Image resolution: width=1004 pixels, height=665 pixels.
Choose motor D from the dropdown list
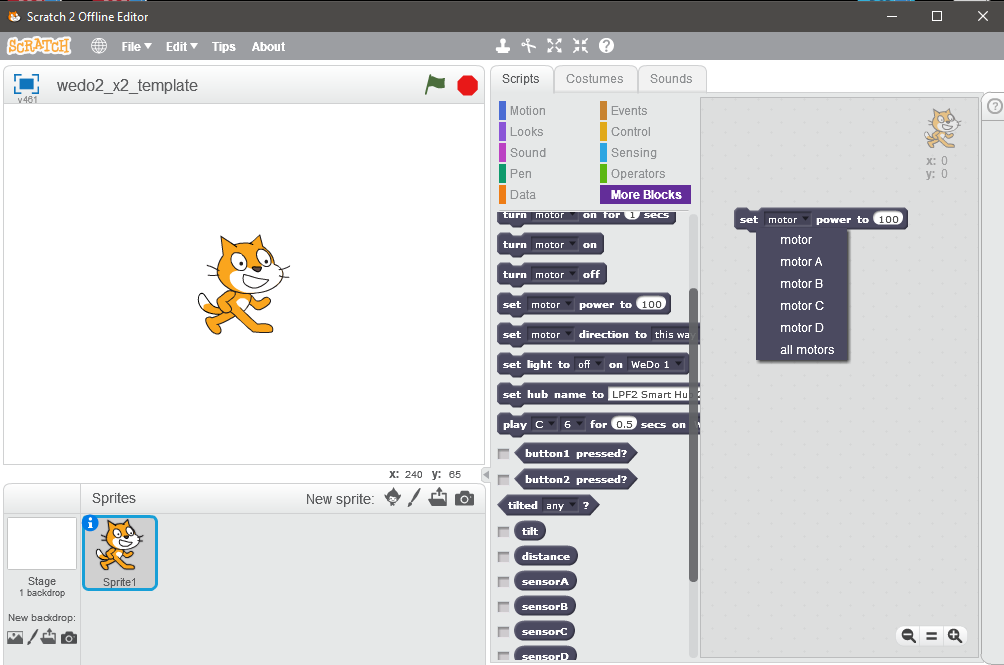(x=802, y=328)
